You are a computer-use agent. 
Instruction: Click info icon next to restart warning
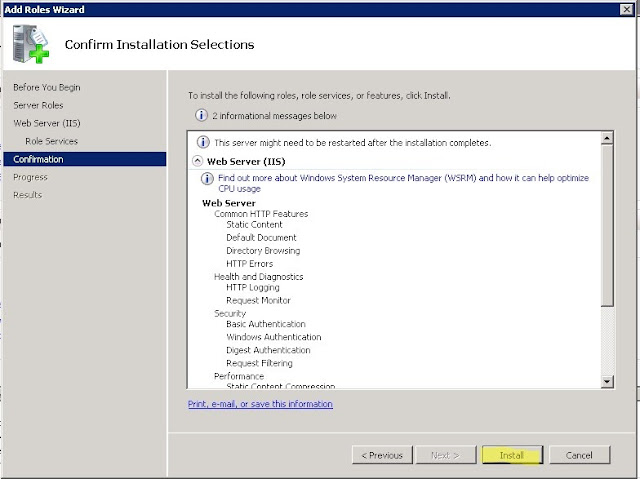coord(203,142)
